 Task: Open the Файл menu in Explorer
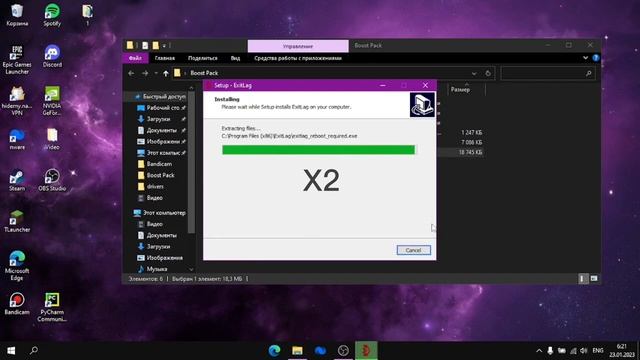coord(136,58)
